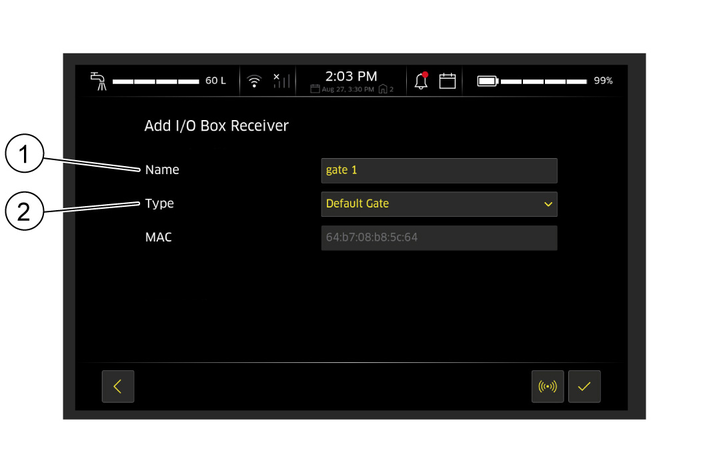
Task: Open the calendar icon in status bar
Action: coord(447,81)
